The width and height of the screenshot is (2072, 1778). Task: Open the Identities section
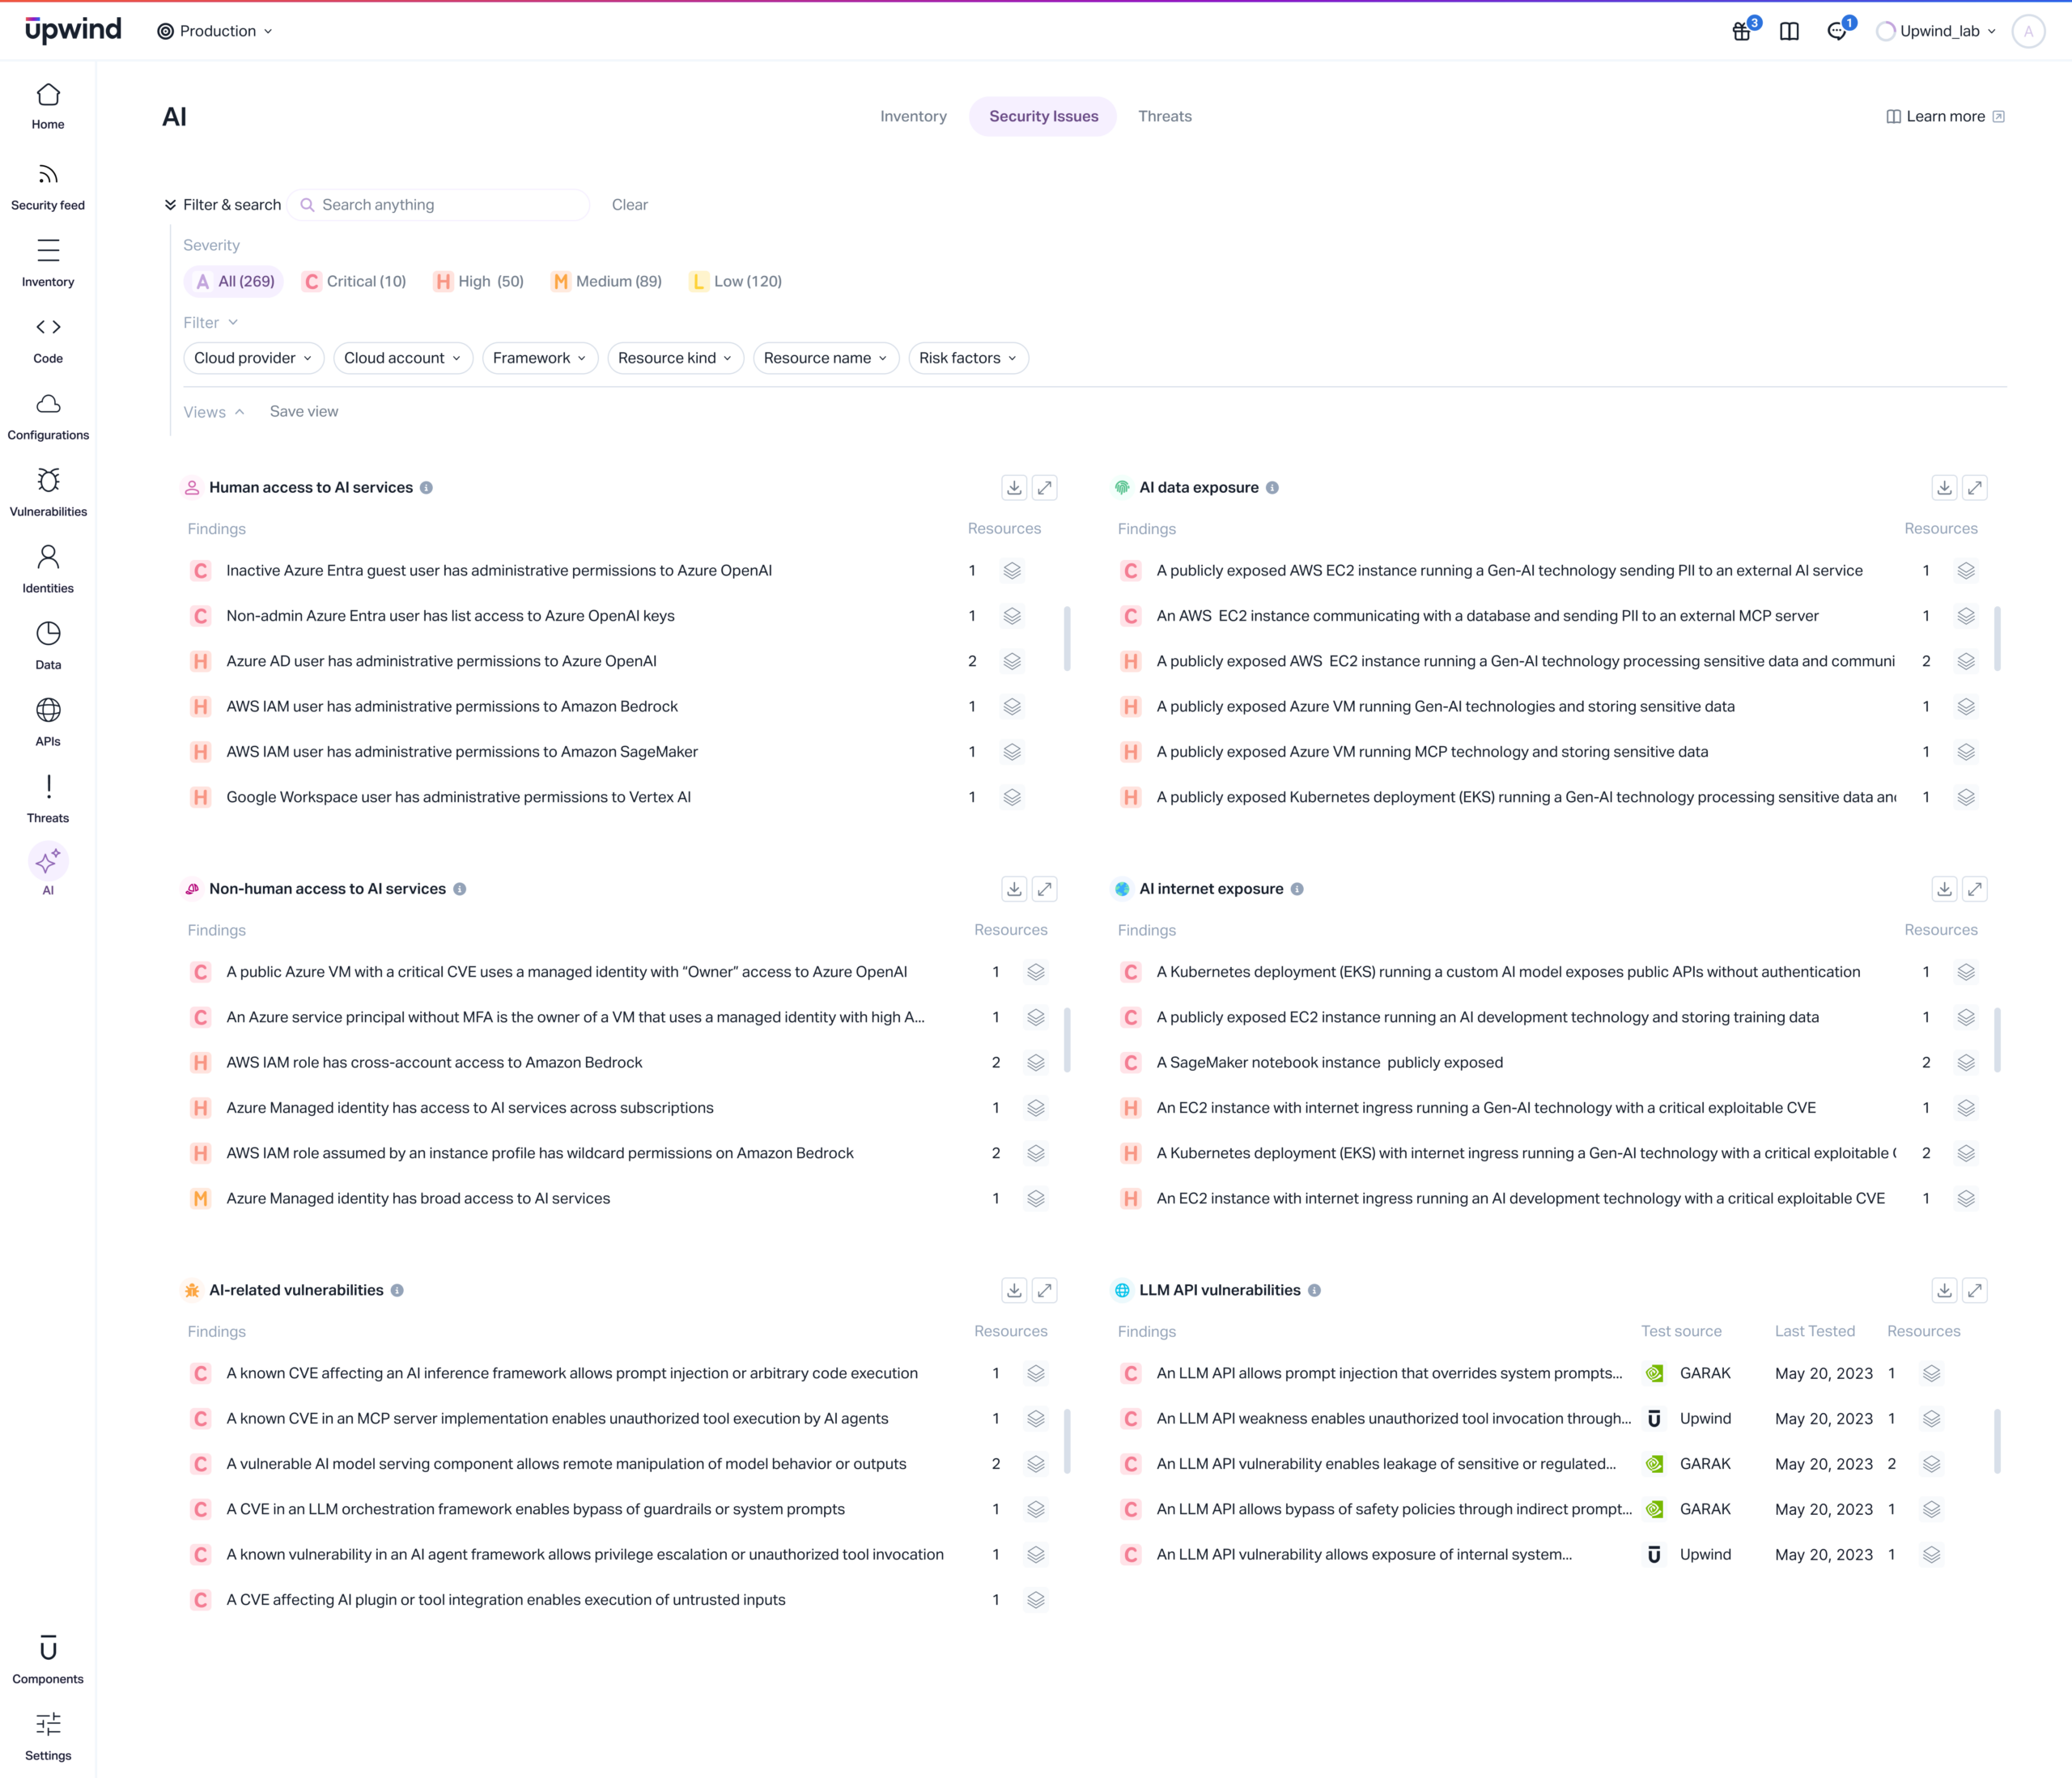(x=48, y=569)
